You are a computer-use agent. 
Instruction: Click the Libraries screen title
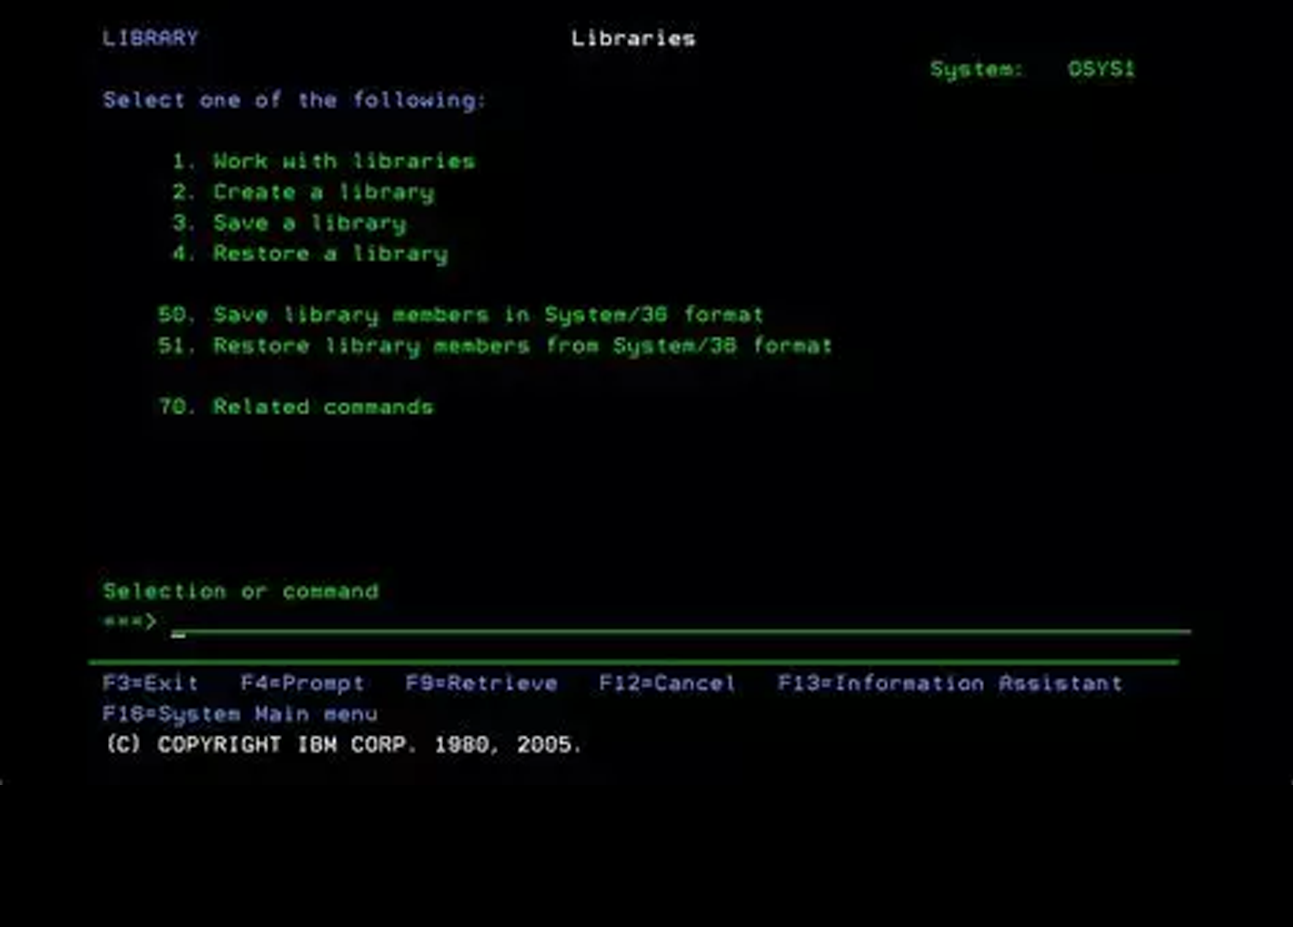633,38
